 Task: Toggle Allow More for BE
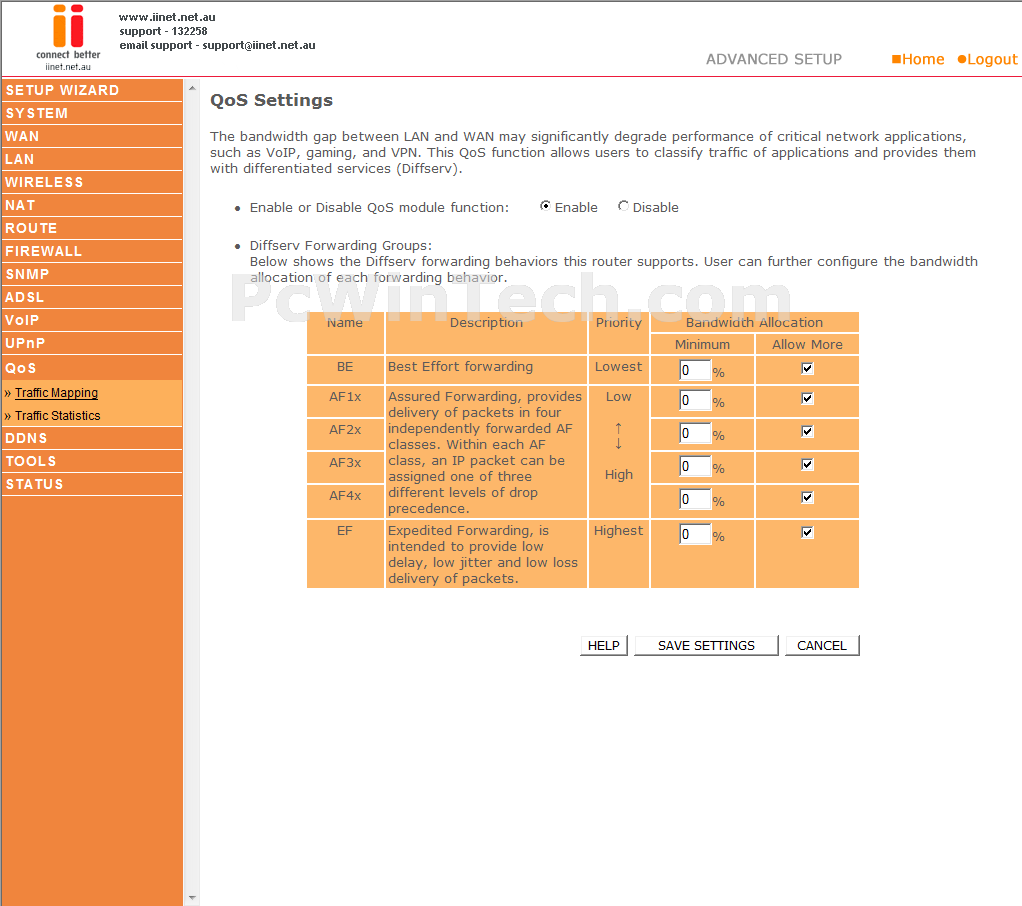[x=807, y=368]
